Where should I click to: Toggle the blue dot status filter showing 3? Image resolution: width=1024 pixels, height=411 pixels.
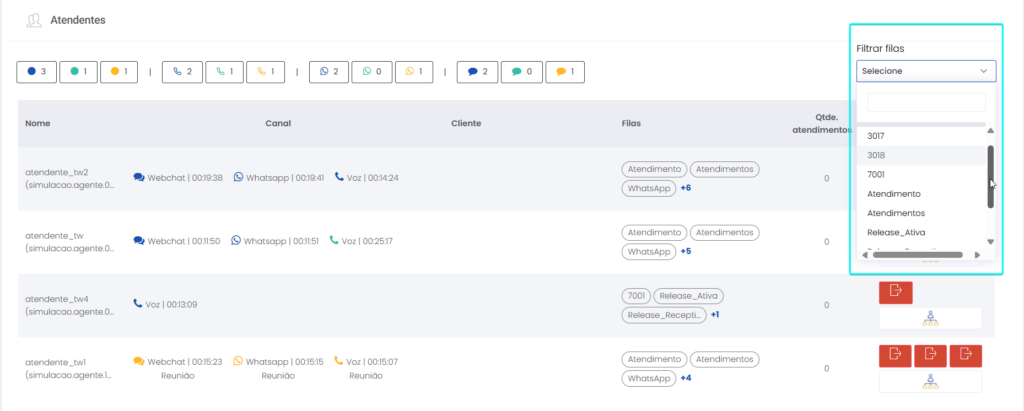pos(36,72)
